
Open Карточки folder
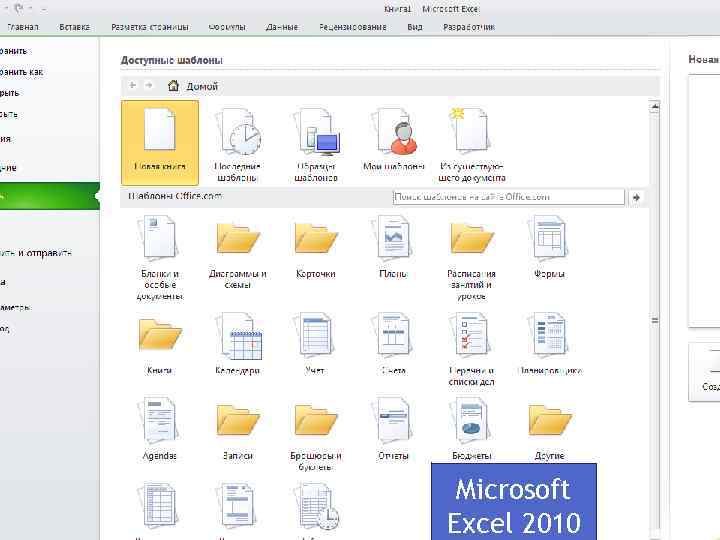[x=316, y=250]
